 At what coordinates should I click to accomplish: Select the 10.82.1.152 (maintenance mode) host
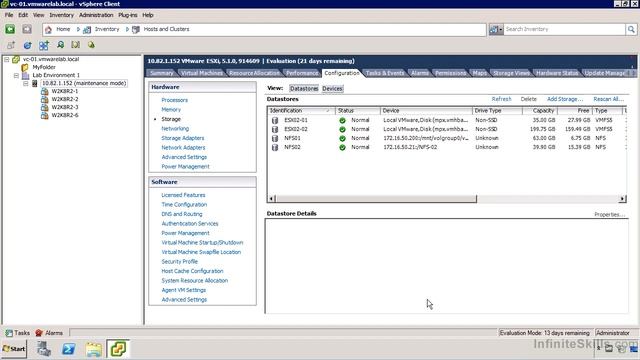click(84, 83)
